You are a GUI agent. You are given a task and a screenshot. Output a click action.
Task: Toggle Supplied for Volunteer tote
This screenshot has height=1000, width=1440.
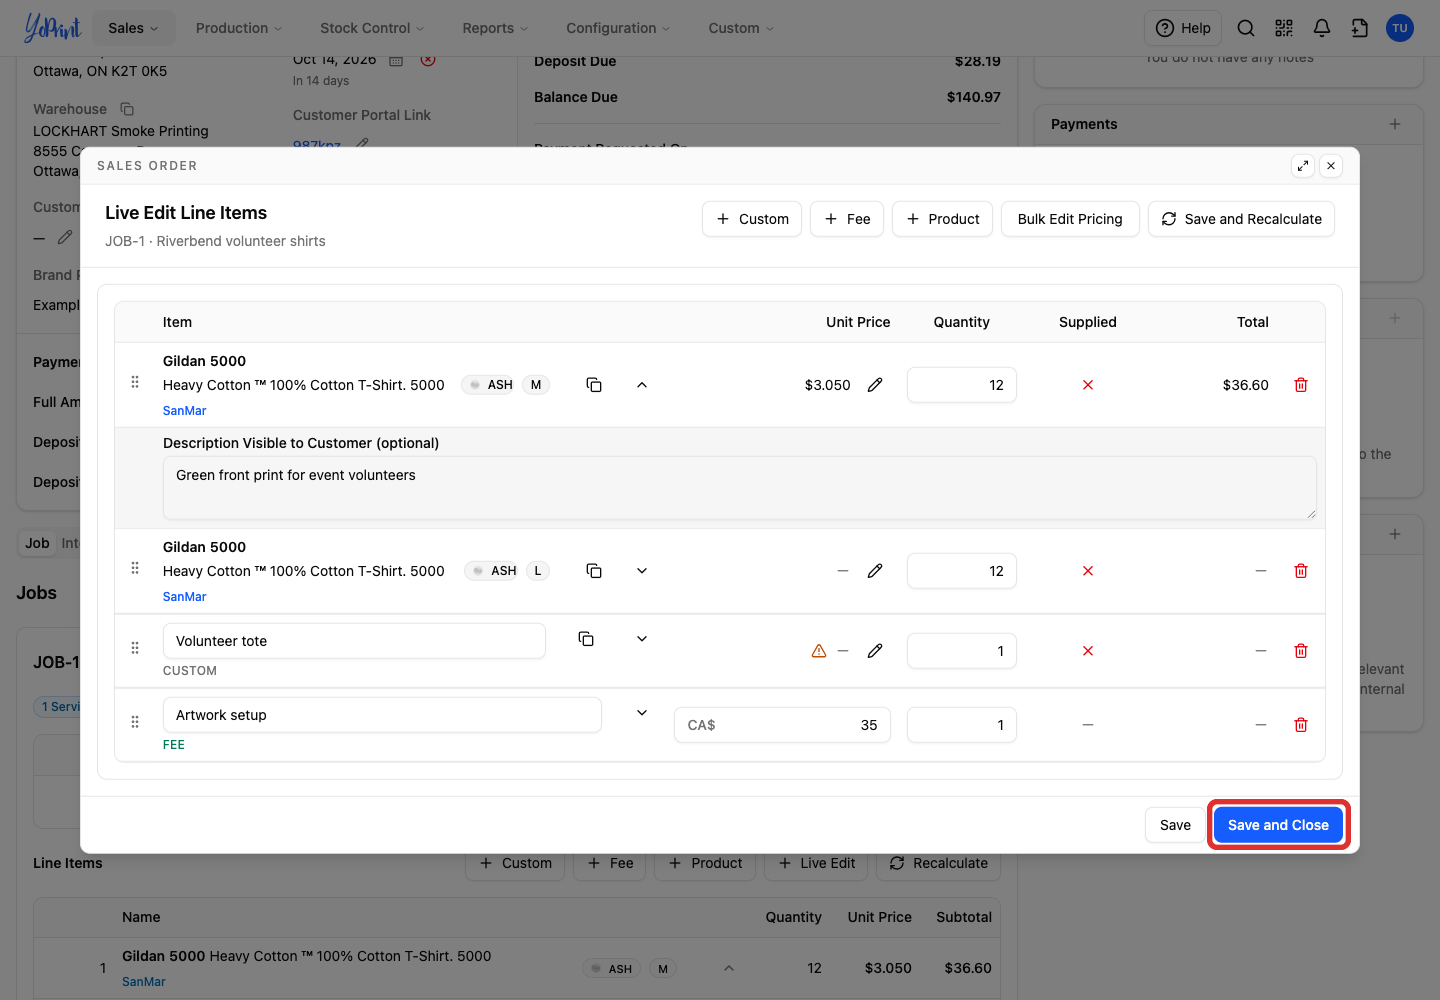point(1088,651)
